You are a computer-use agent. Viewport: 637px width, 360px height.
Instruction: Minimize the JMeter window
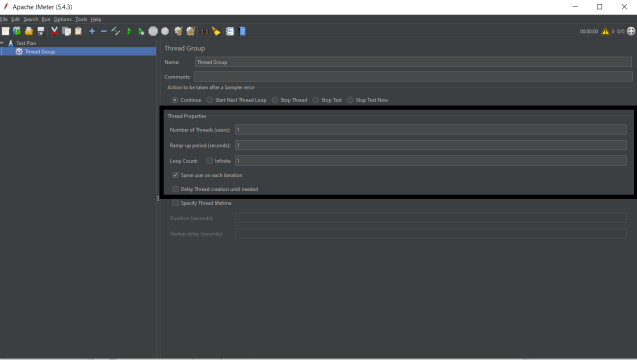tap(575, 7)
